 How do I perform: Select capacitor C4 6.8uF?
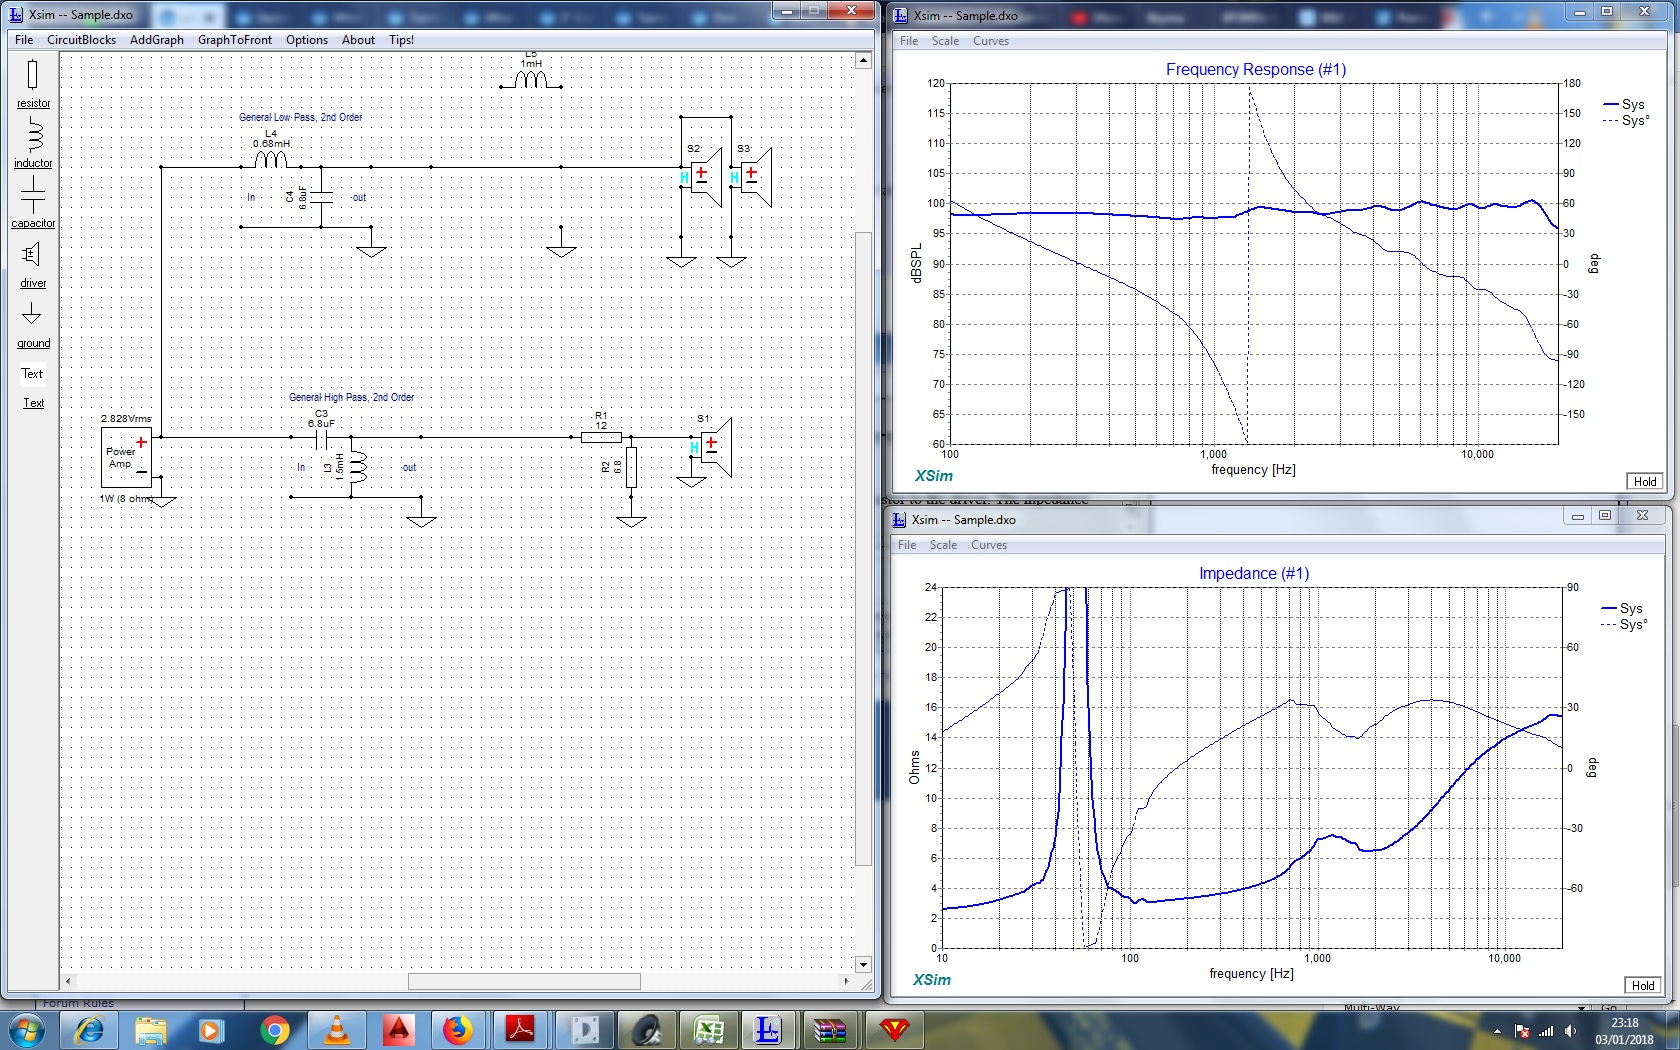click(321, 197)
